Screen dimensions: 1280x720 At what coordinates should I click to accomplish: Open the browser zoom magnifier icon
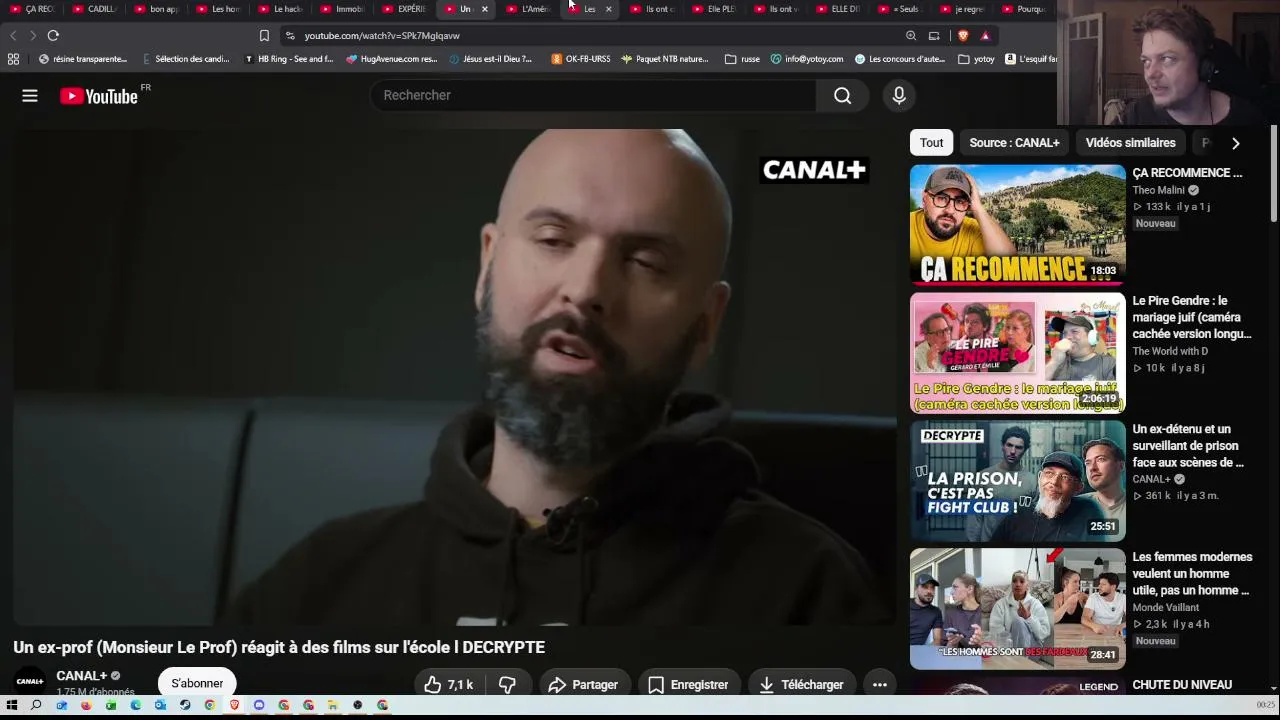tap(911, 36)
